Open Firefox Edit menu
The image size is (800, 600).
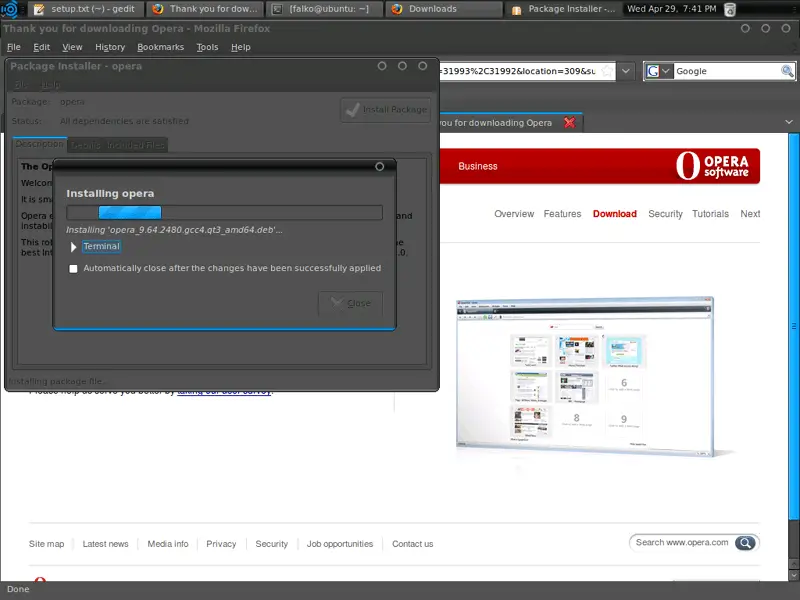(x=41, y=47)
